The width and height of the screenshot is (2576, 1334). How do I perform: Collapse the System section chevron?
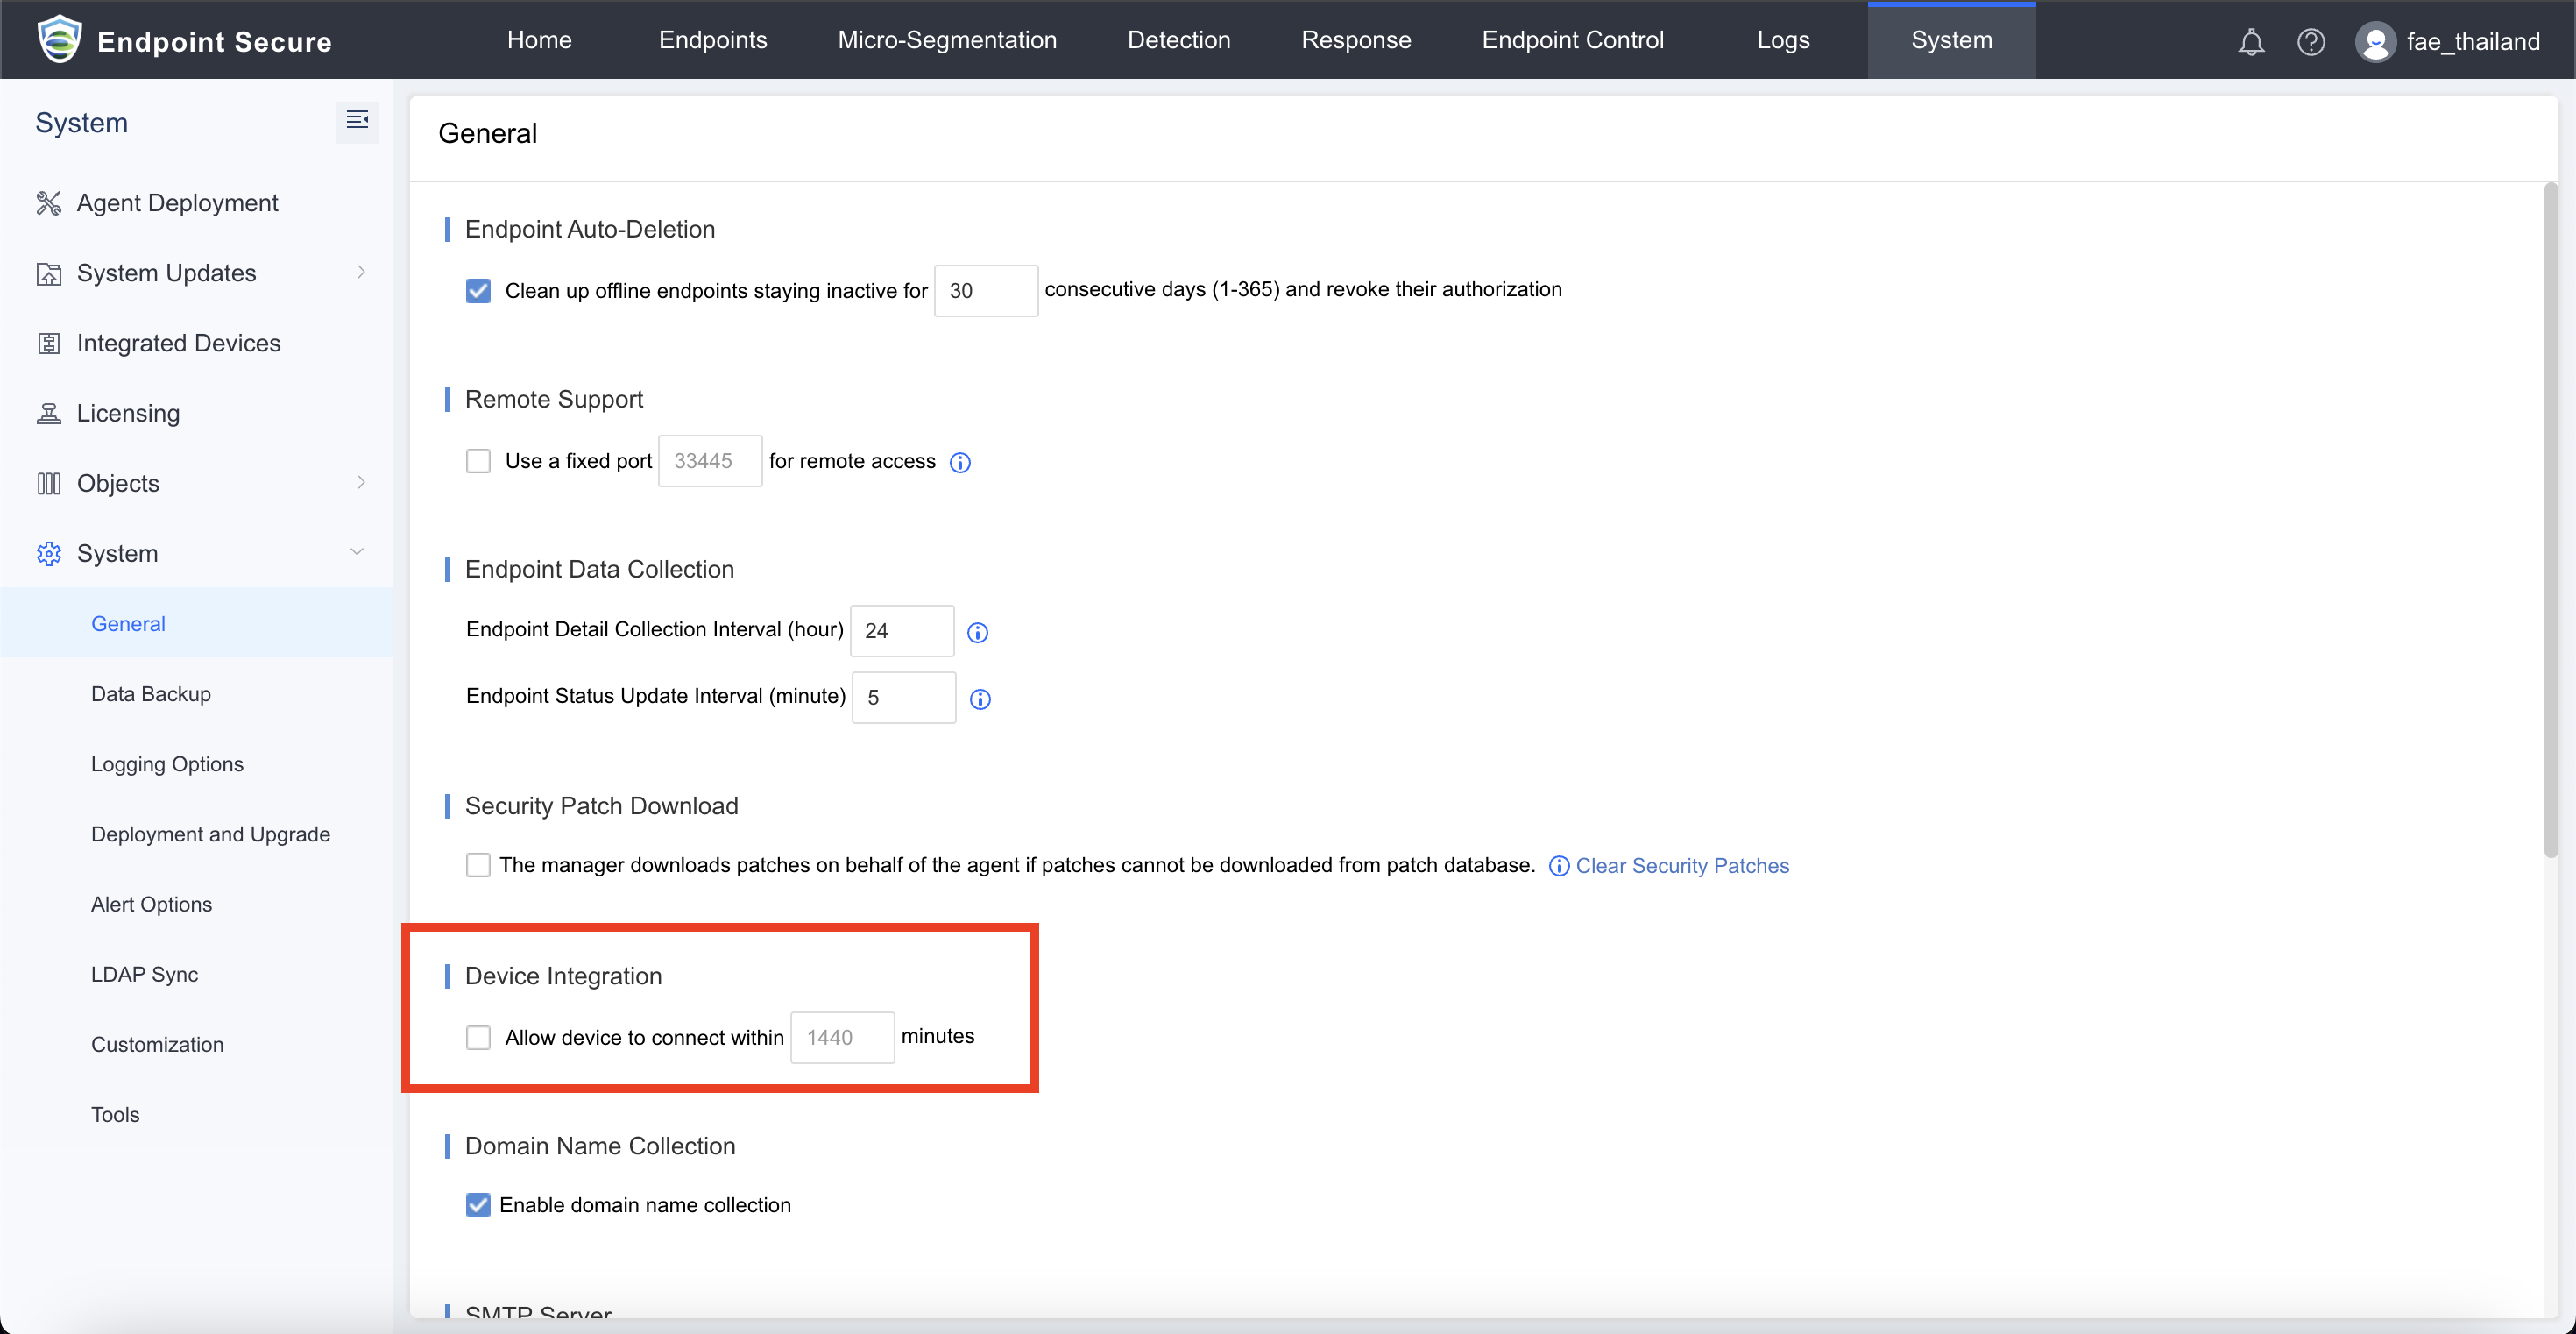click(357, 552)
